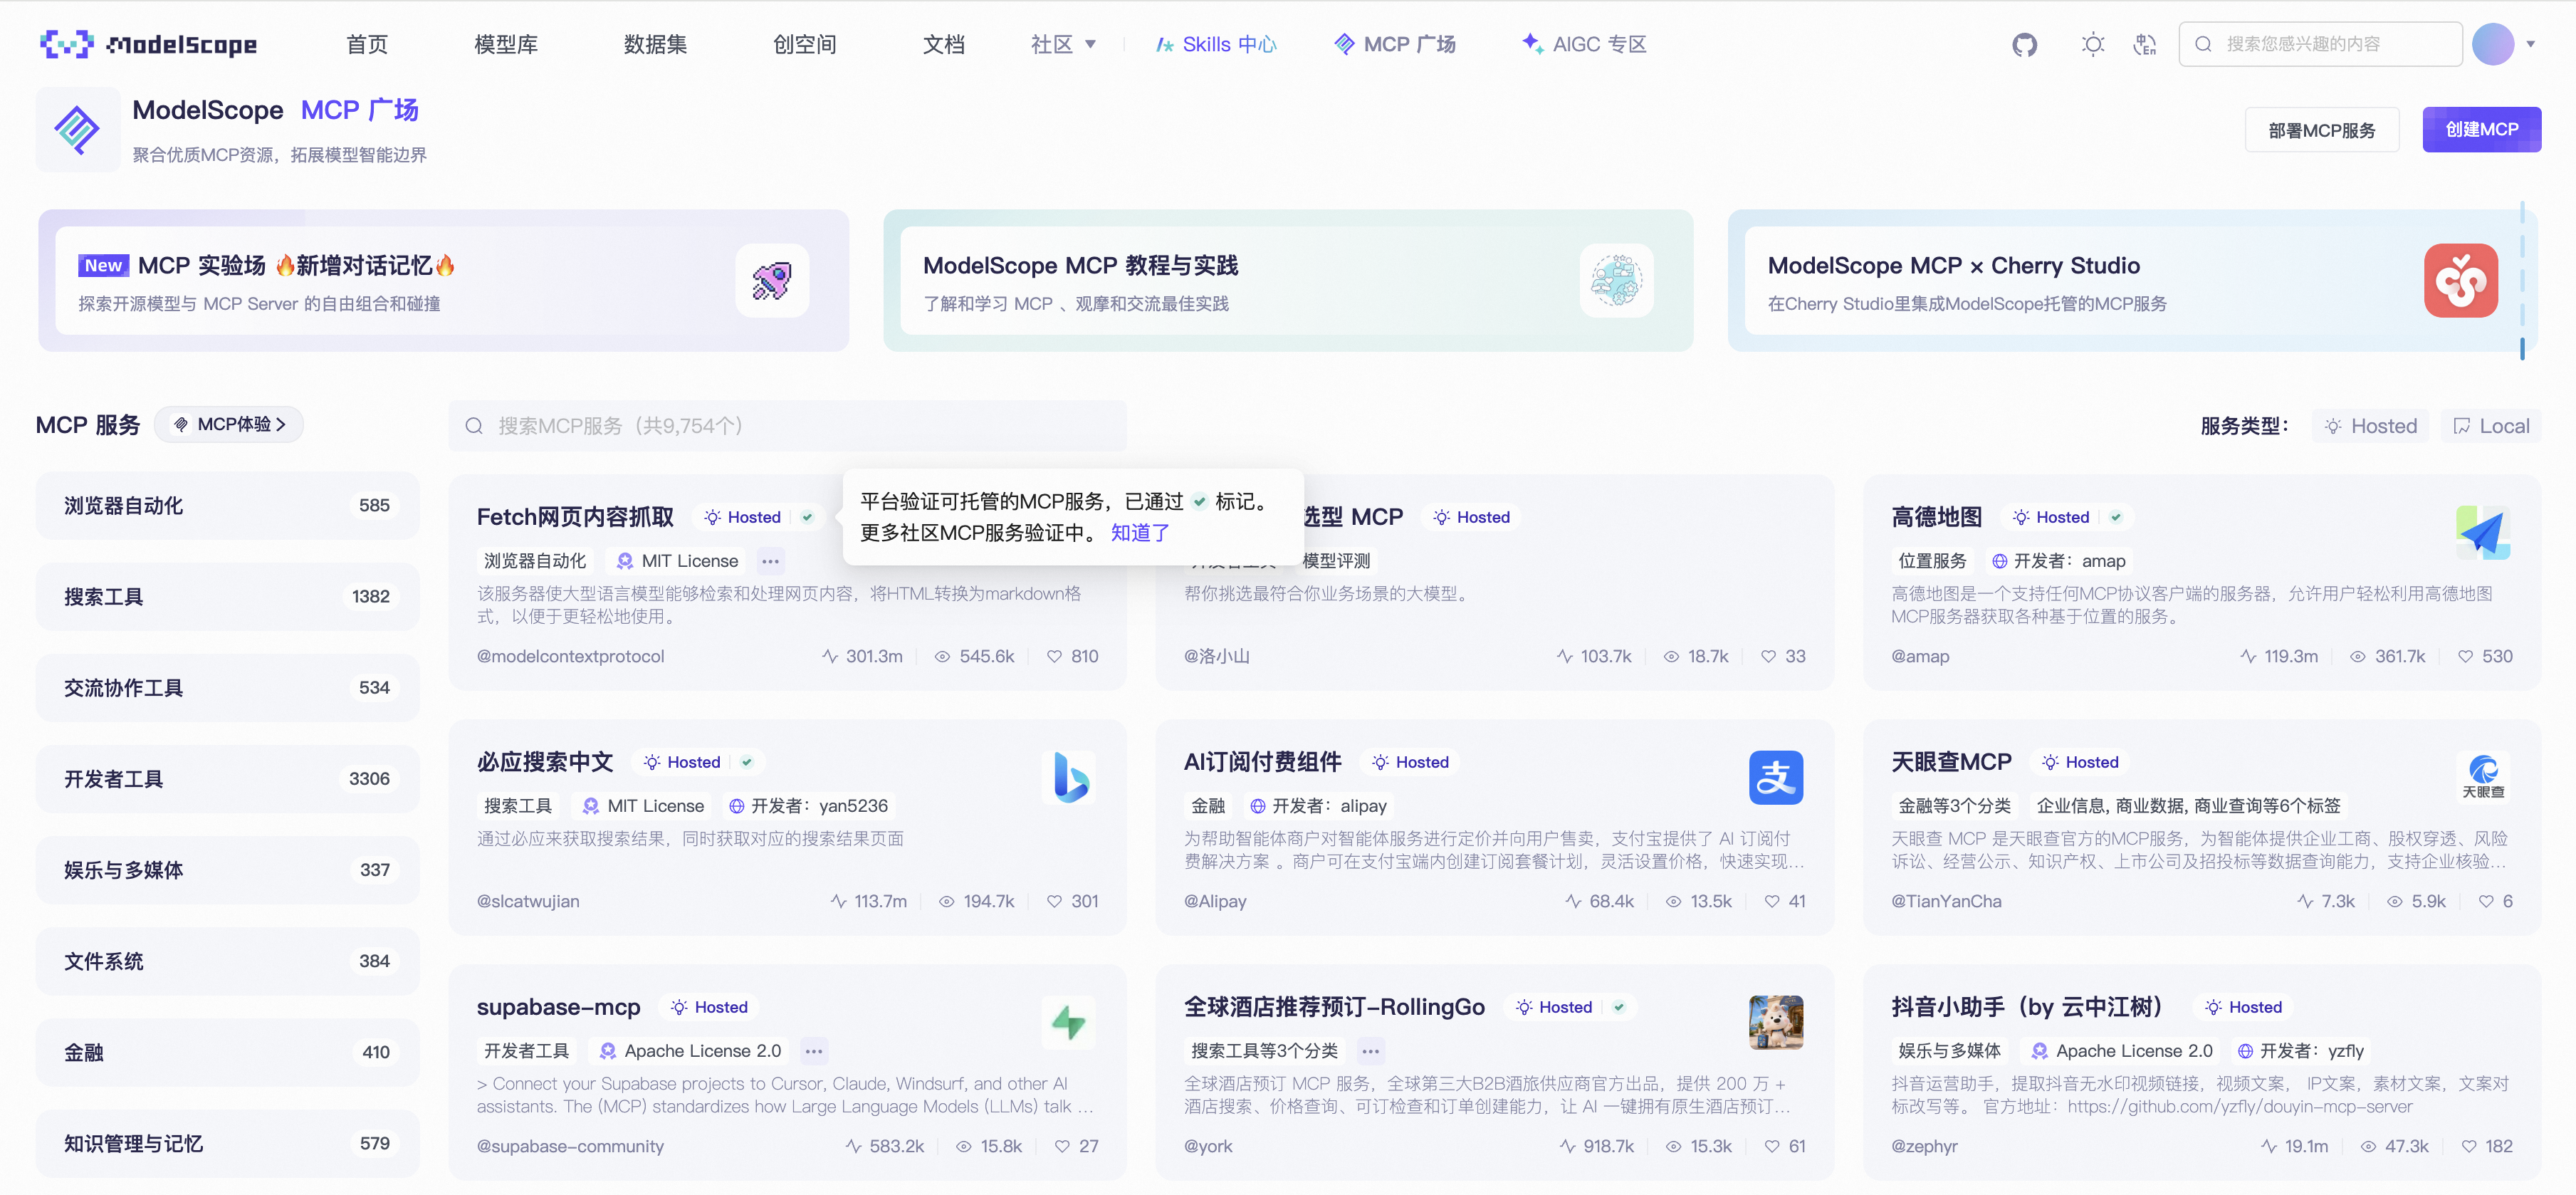This screenshot has height=1195, width=2576.
Task: Open MCP 实验场 banner card
Action: (x=443, y=281)
